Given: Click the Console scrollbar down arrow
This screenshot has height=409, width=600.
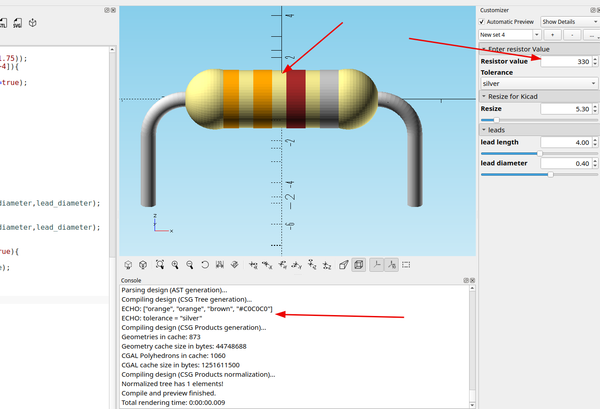Looking at the screenshot, I should click(473, 405).
